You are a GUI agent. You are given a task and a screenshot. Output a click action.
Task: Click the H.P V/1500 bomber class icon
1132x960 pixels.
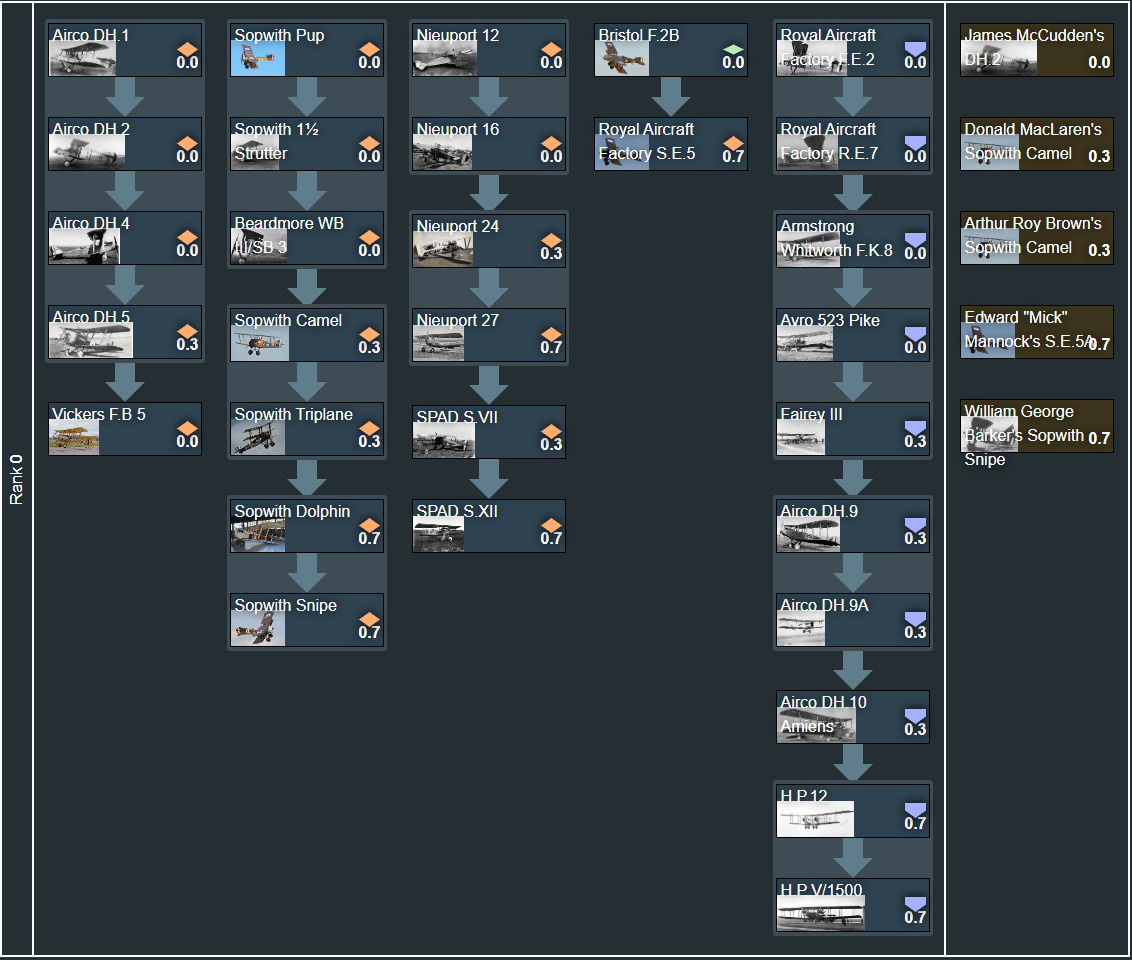(x=915, y=902)
